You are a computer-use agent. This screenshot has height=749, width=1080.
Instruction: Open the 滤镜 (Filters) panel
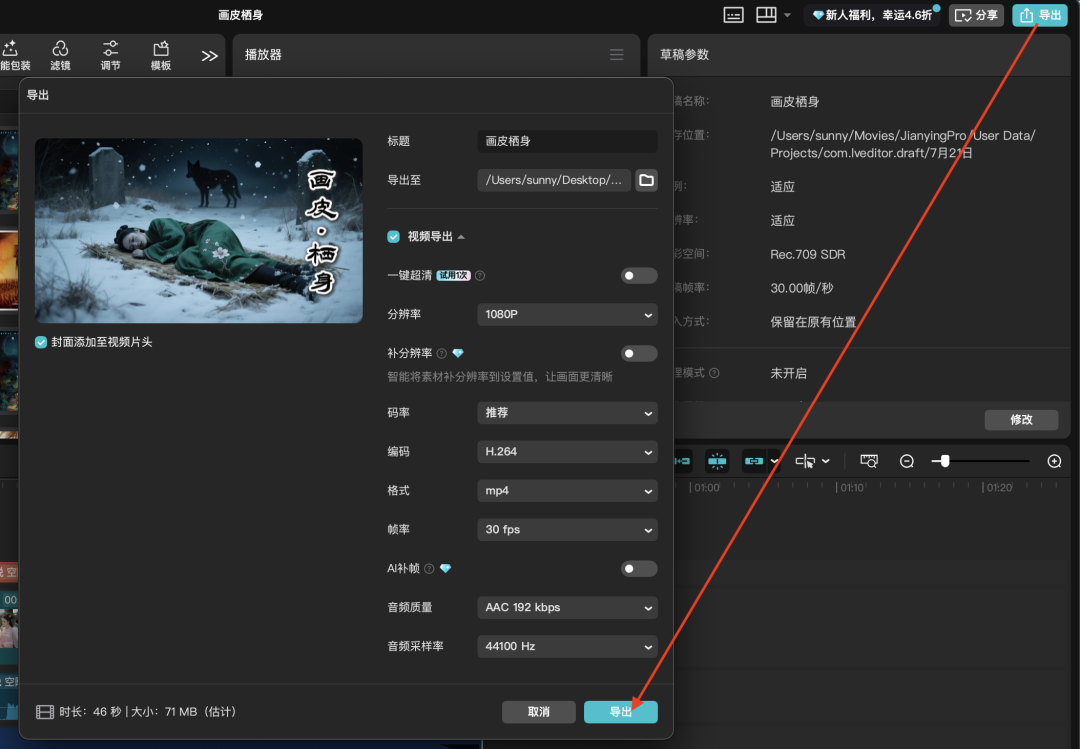pyautogui.click(x=60, y=55)
